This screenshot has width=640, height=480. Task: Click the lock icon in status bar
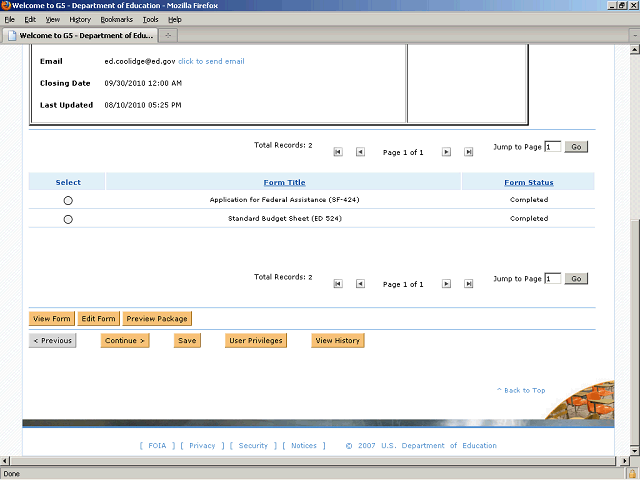pos(633,474)
